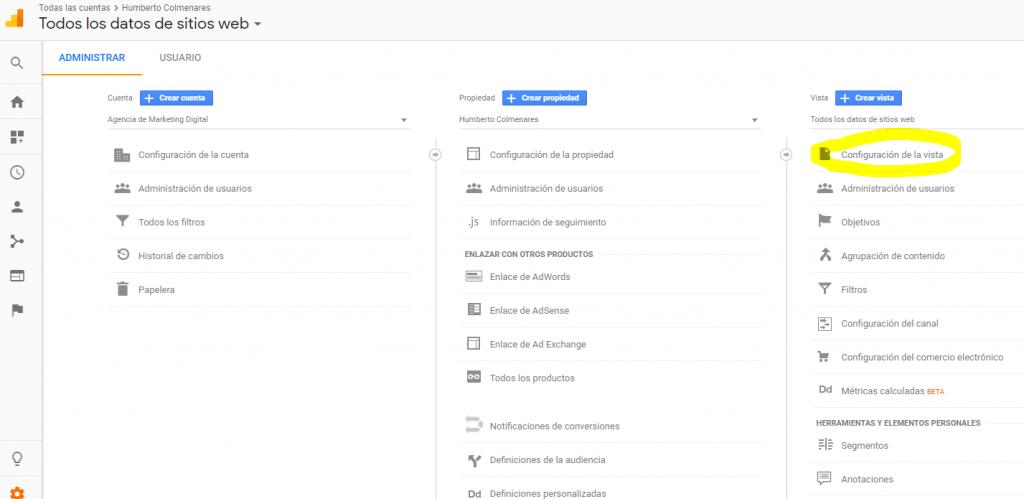Click the Google Analytics logo
The height and width of the screenshot is (499, 1024).
[x=14, y=18]
